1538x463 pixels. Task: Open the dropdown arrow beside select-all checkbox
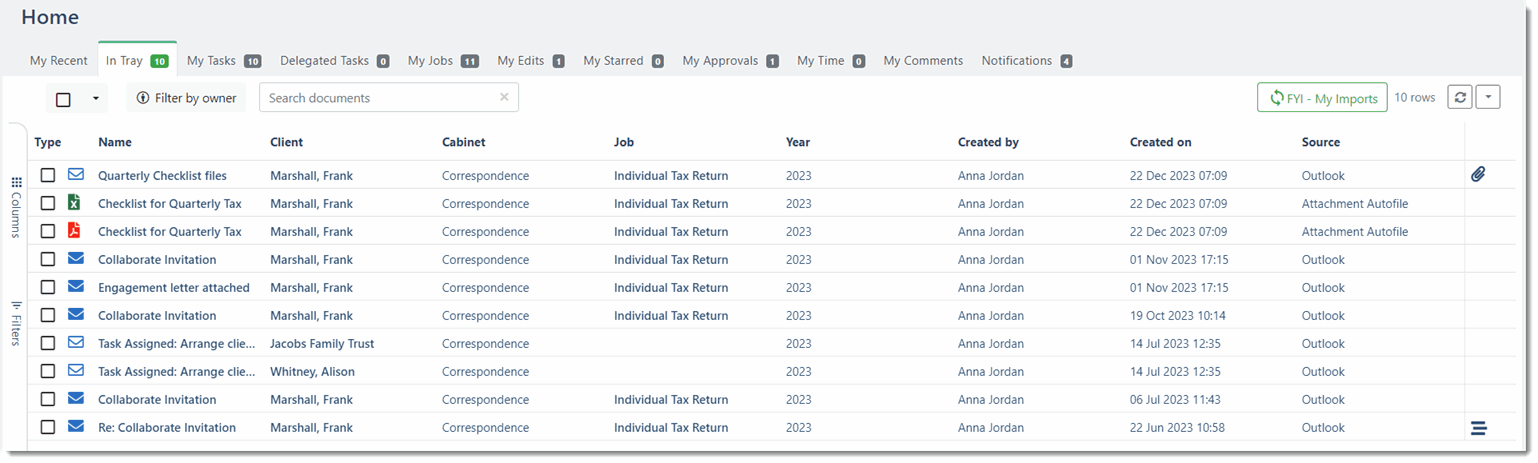tap(95, 98)
